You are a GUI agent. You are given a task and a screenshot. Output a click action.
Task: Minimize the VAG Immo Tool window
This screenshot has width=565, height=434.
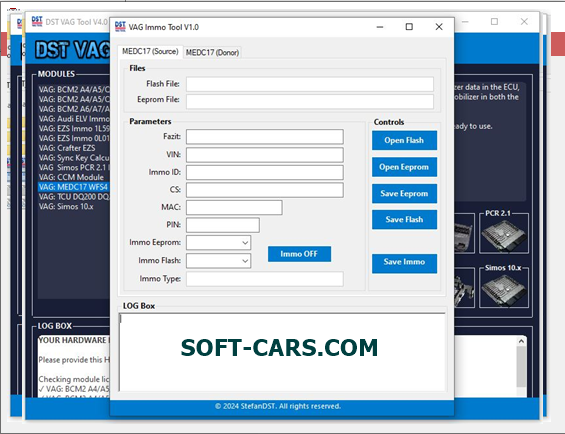(380, 27)
